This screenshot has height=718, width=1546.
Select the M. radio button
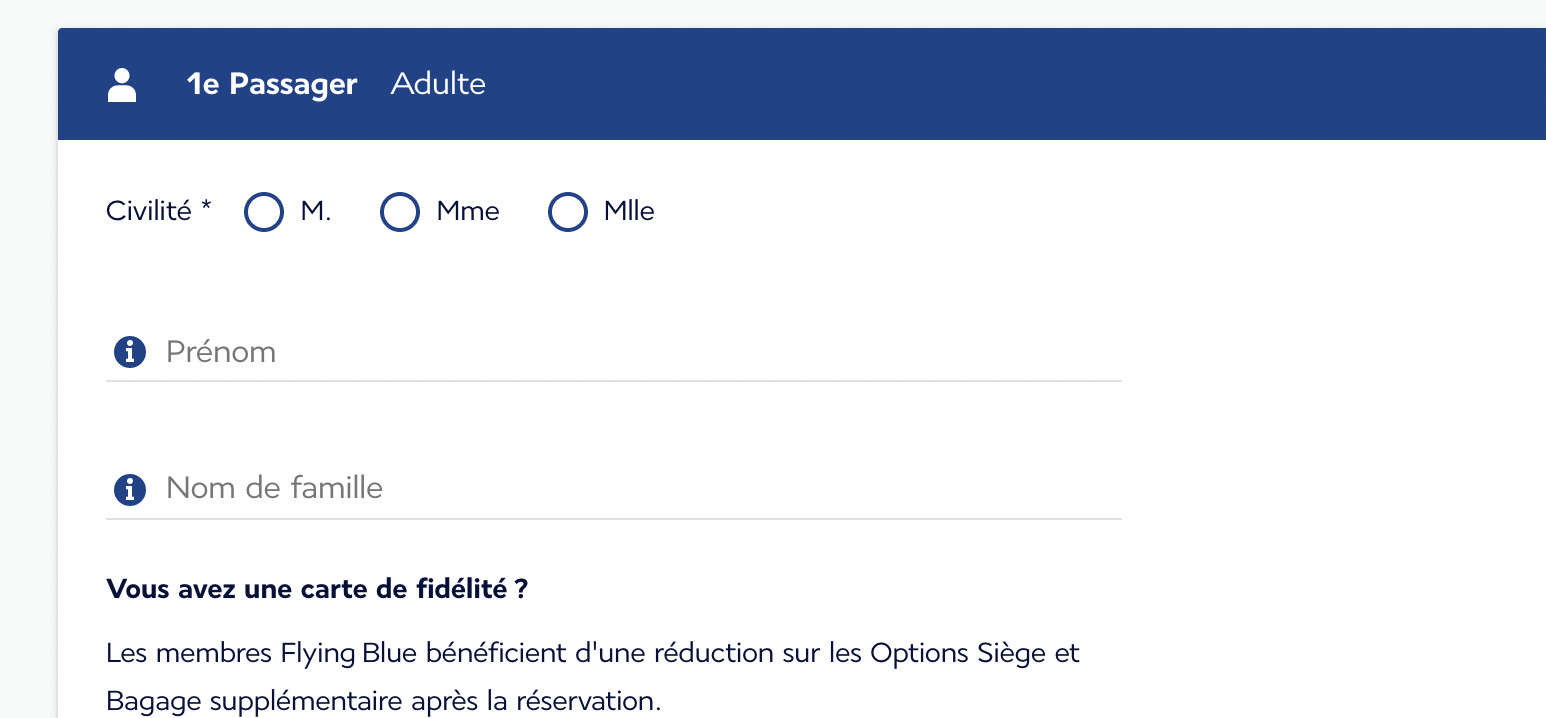coord(264,212)
